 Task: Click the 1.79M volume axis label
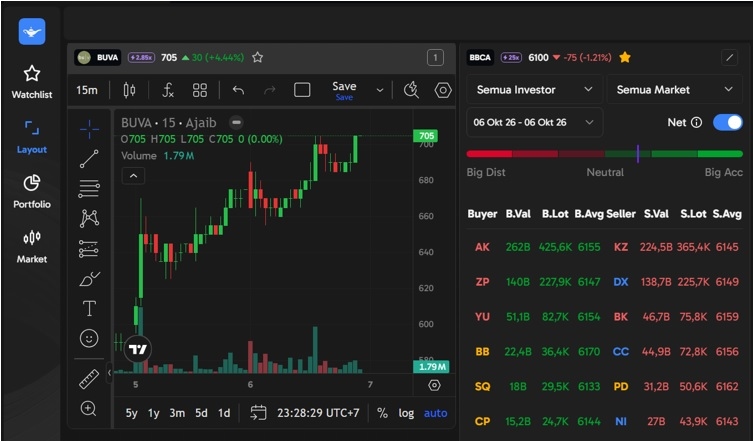tap(431, 367)
